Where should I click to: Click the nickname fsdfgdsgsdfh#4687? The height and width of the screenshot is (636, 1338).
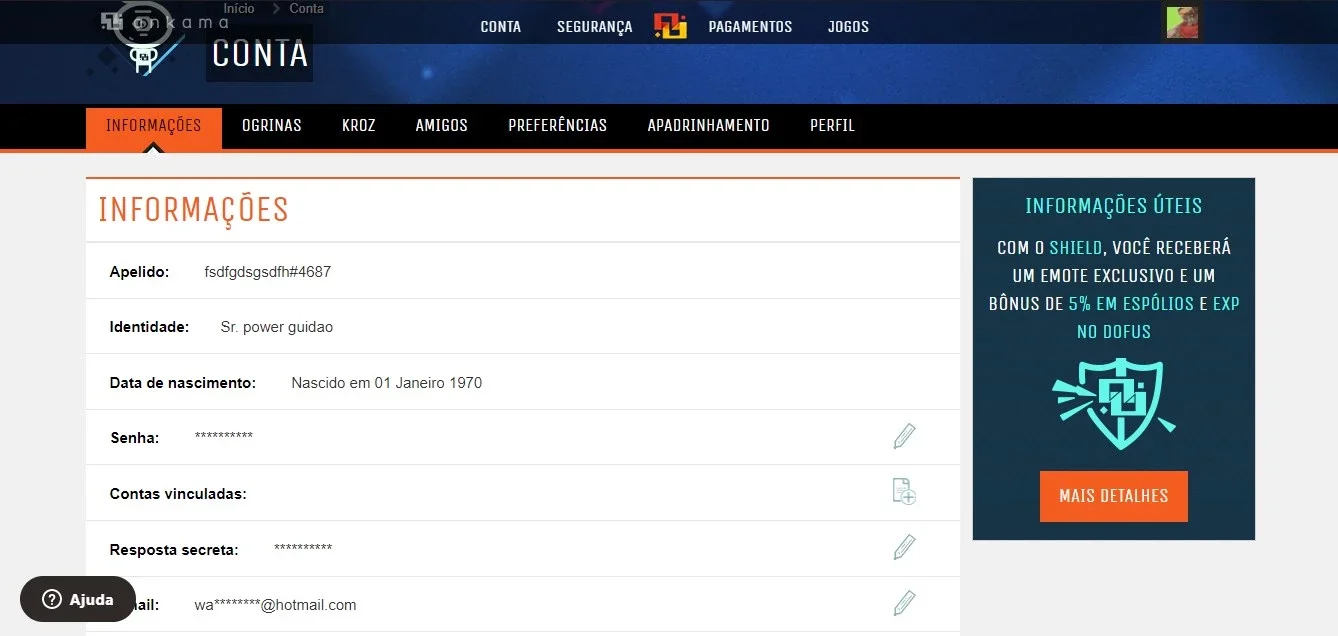coord(268,272)
